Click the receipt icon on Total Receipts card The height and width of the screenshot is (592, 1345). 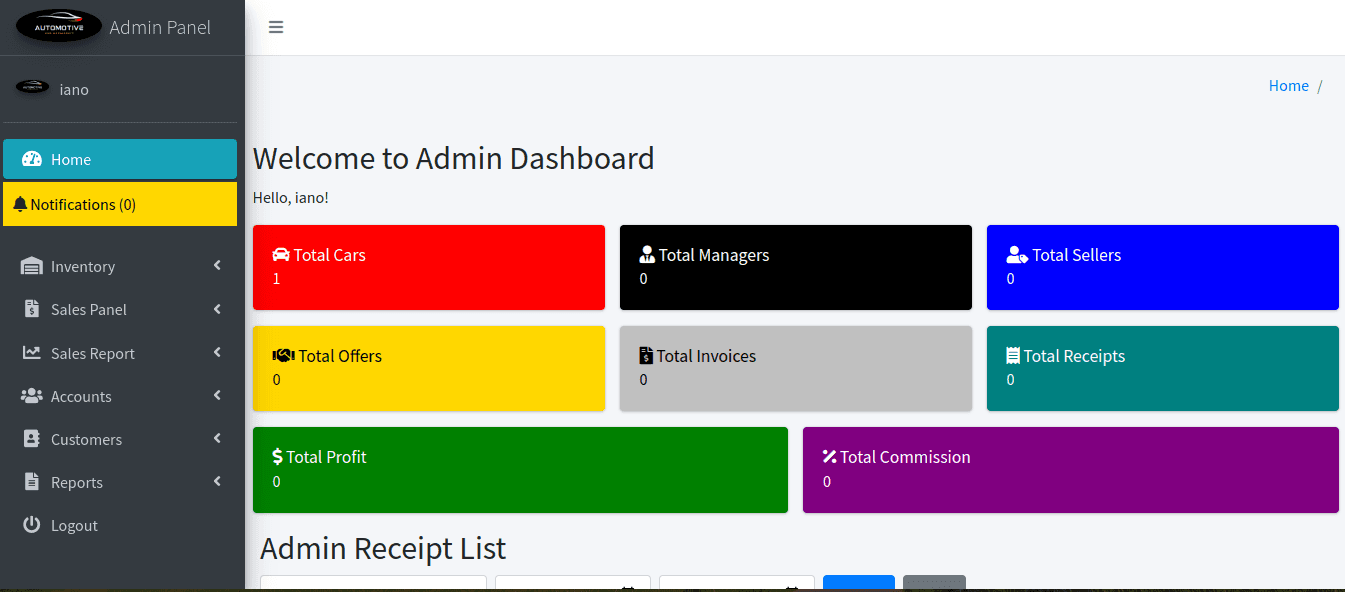click(x=1013, y=355)
